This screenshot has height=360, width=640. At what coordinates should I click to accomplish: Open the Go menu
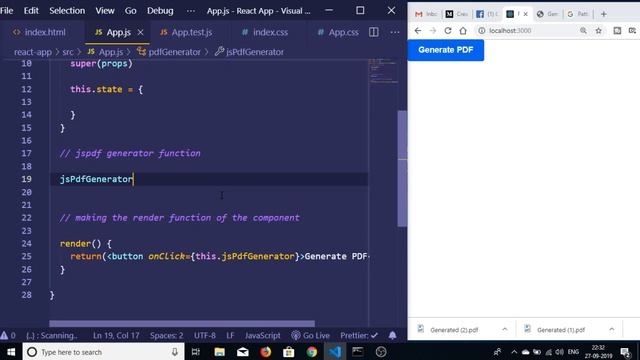[x=131, y=11]
